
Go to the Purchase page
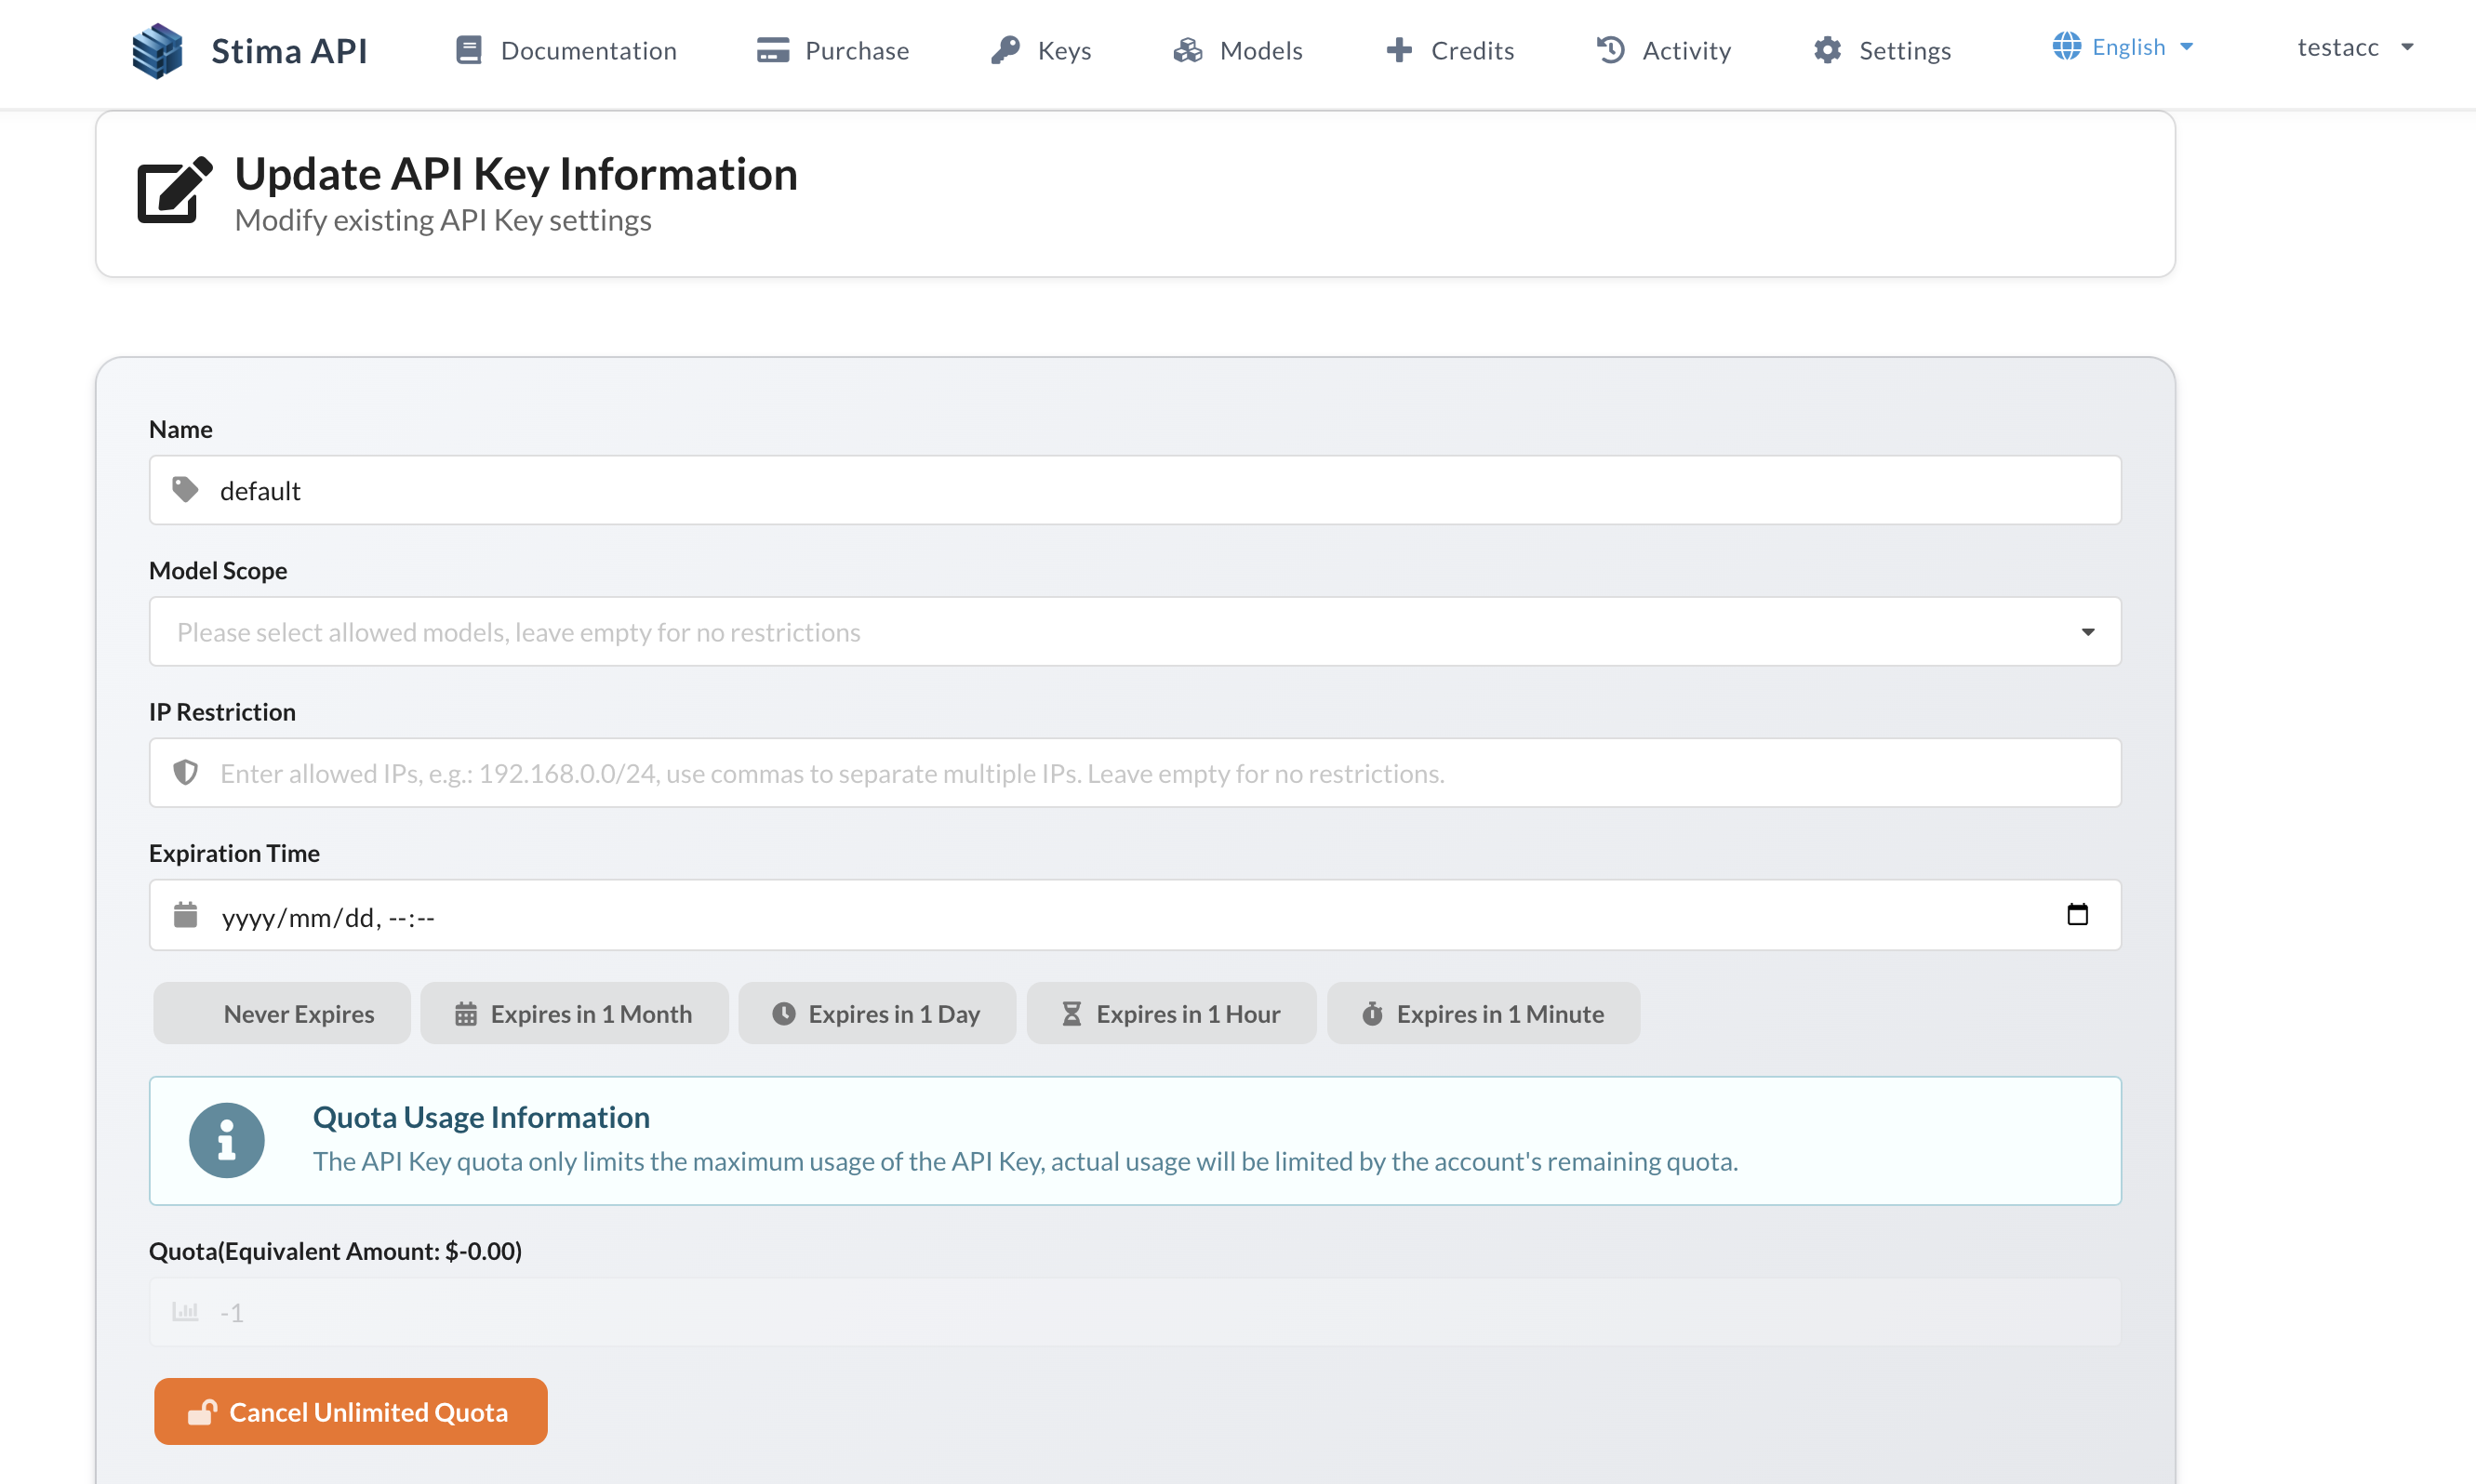coord(856,50)
